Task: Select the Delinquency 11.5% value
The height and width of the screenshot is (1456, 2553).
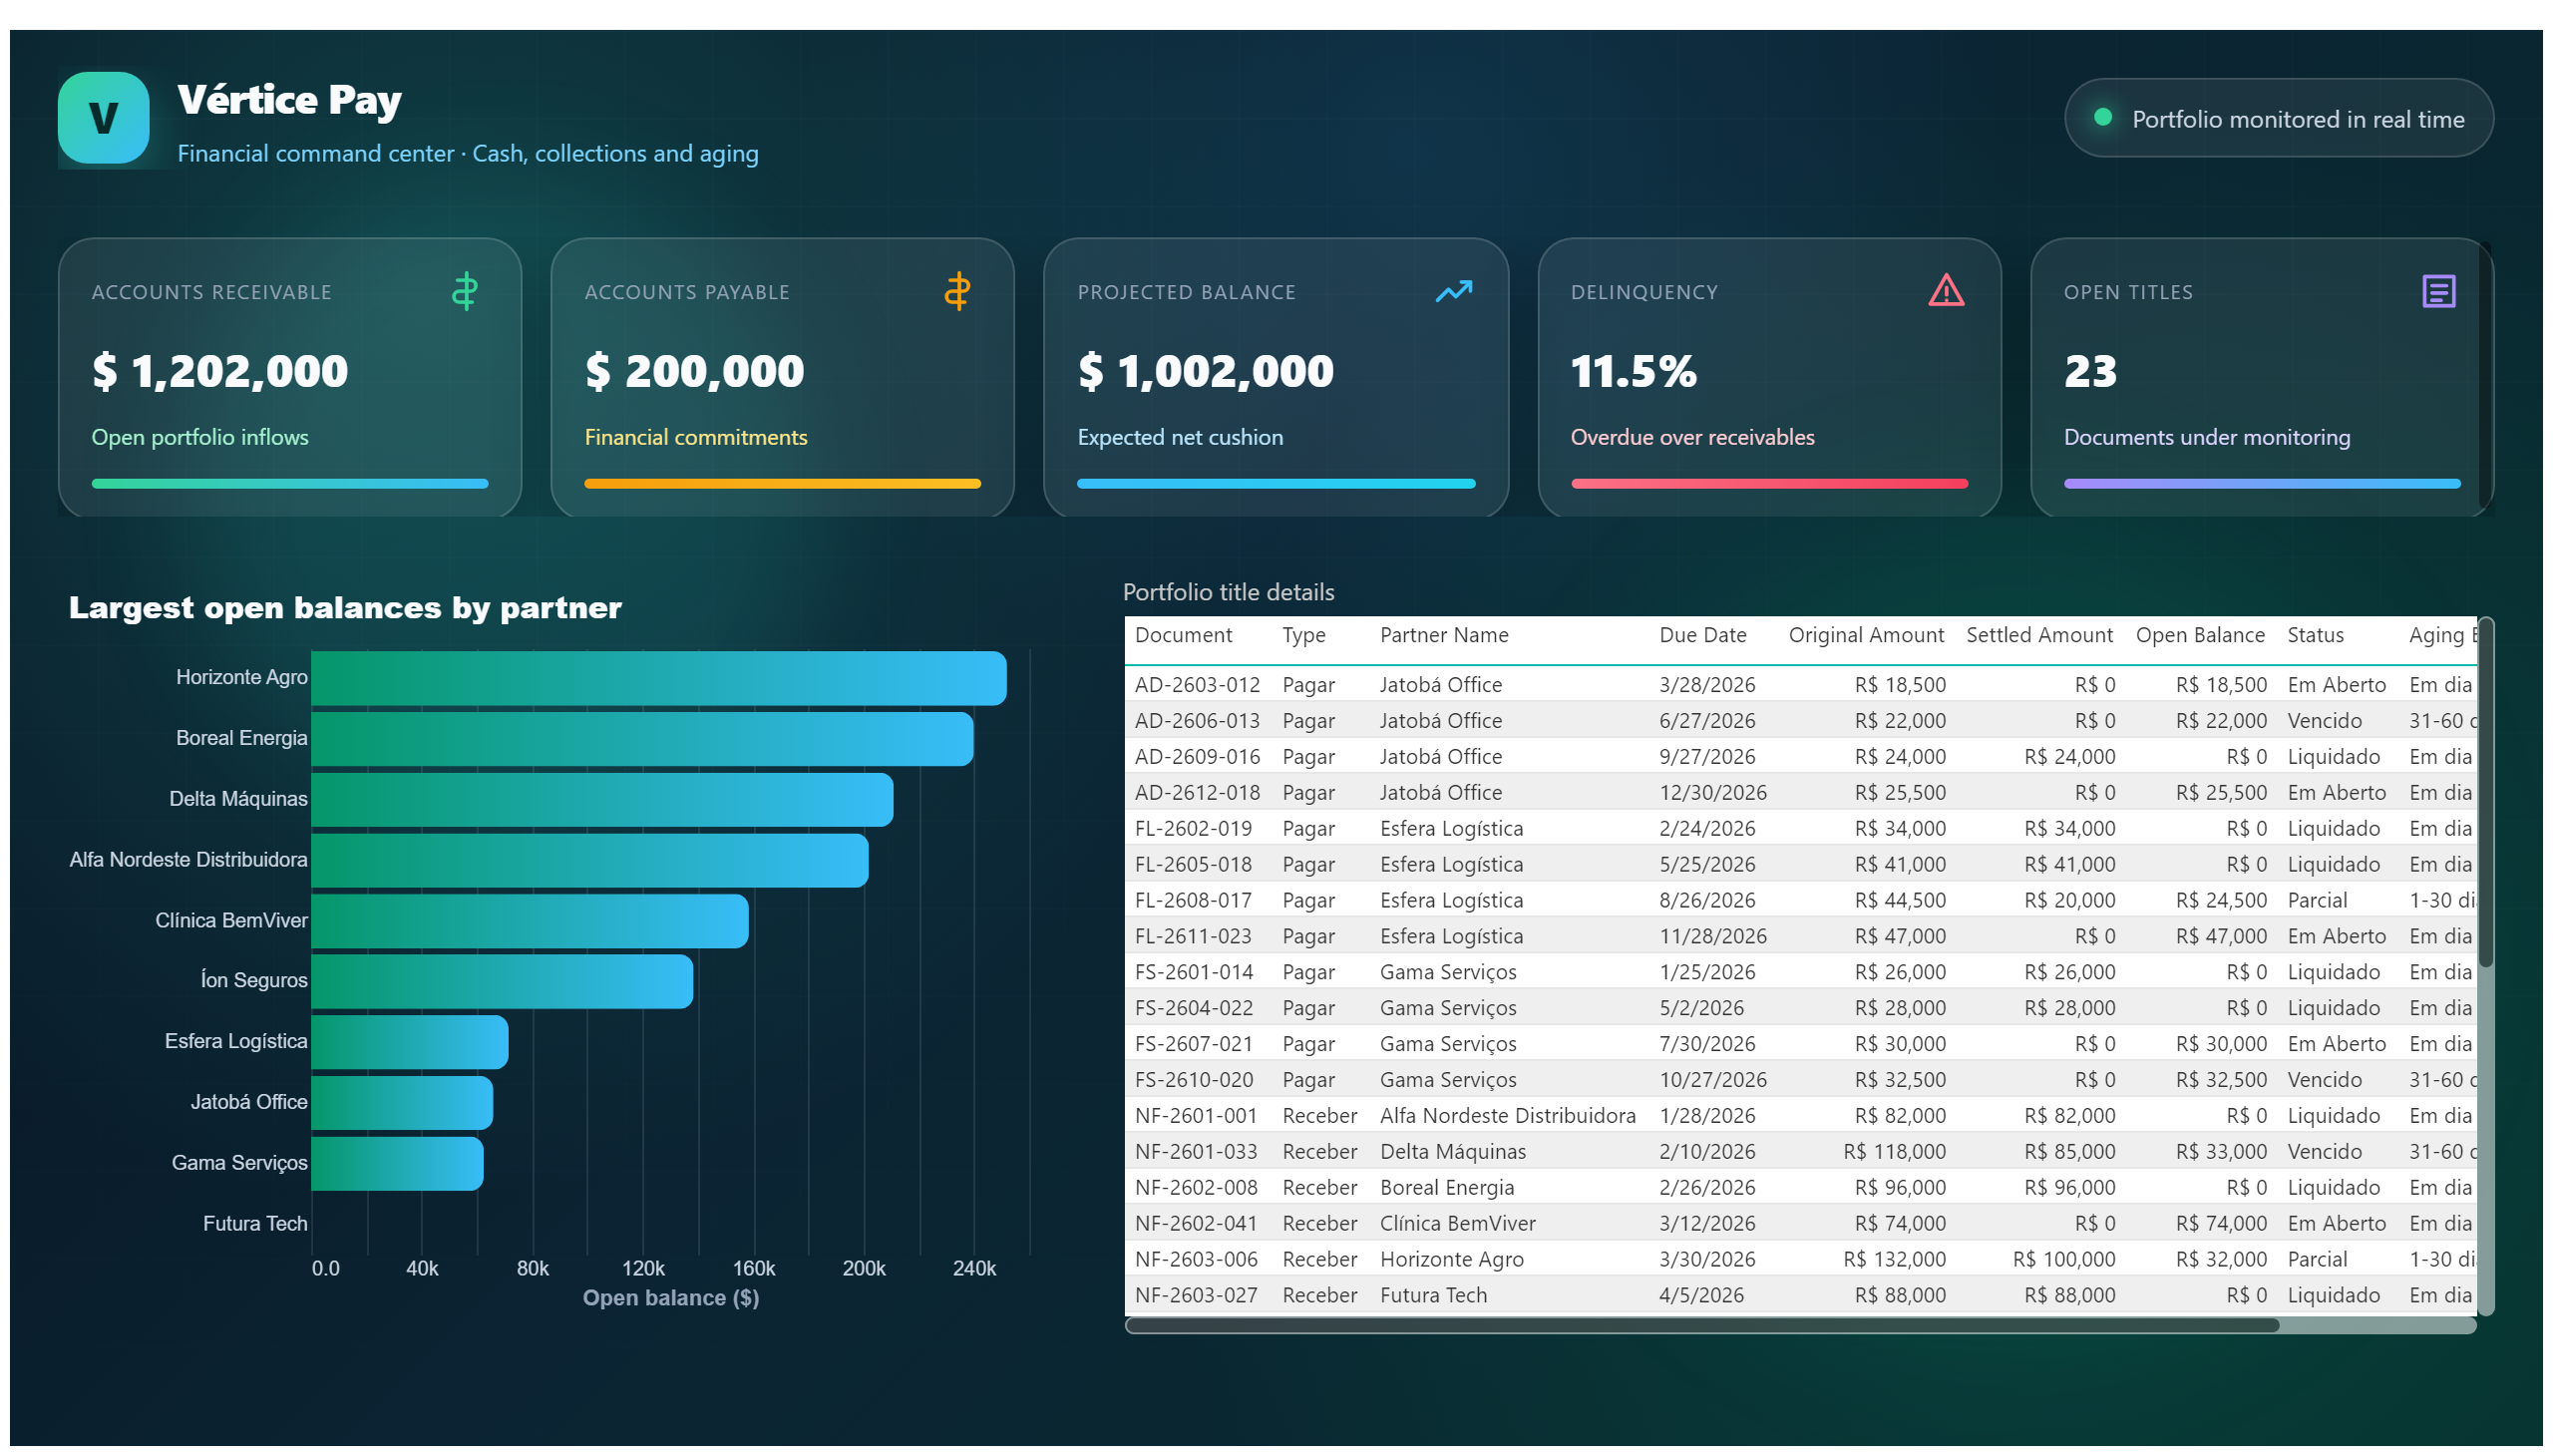Action: [1633, 371]
